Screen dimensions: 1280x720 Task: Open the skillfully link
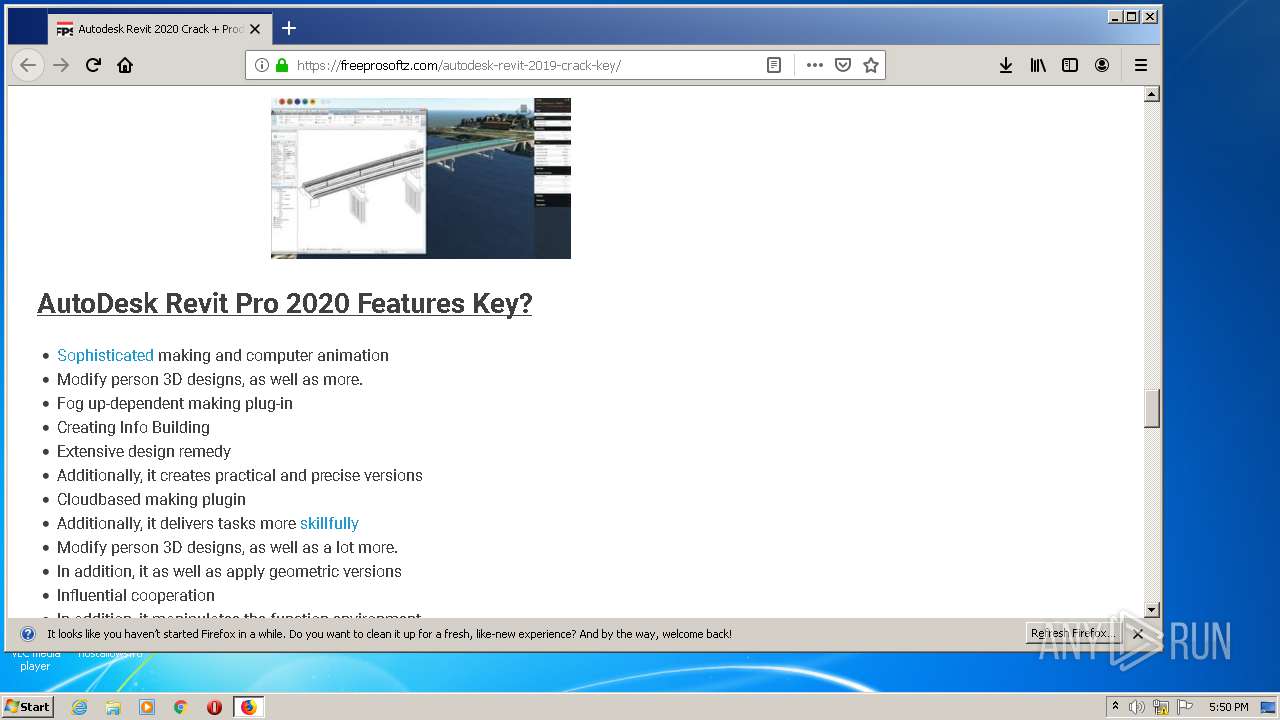[x=329, y=523]
